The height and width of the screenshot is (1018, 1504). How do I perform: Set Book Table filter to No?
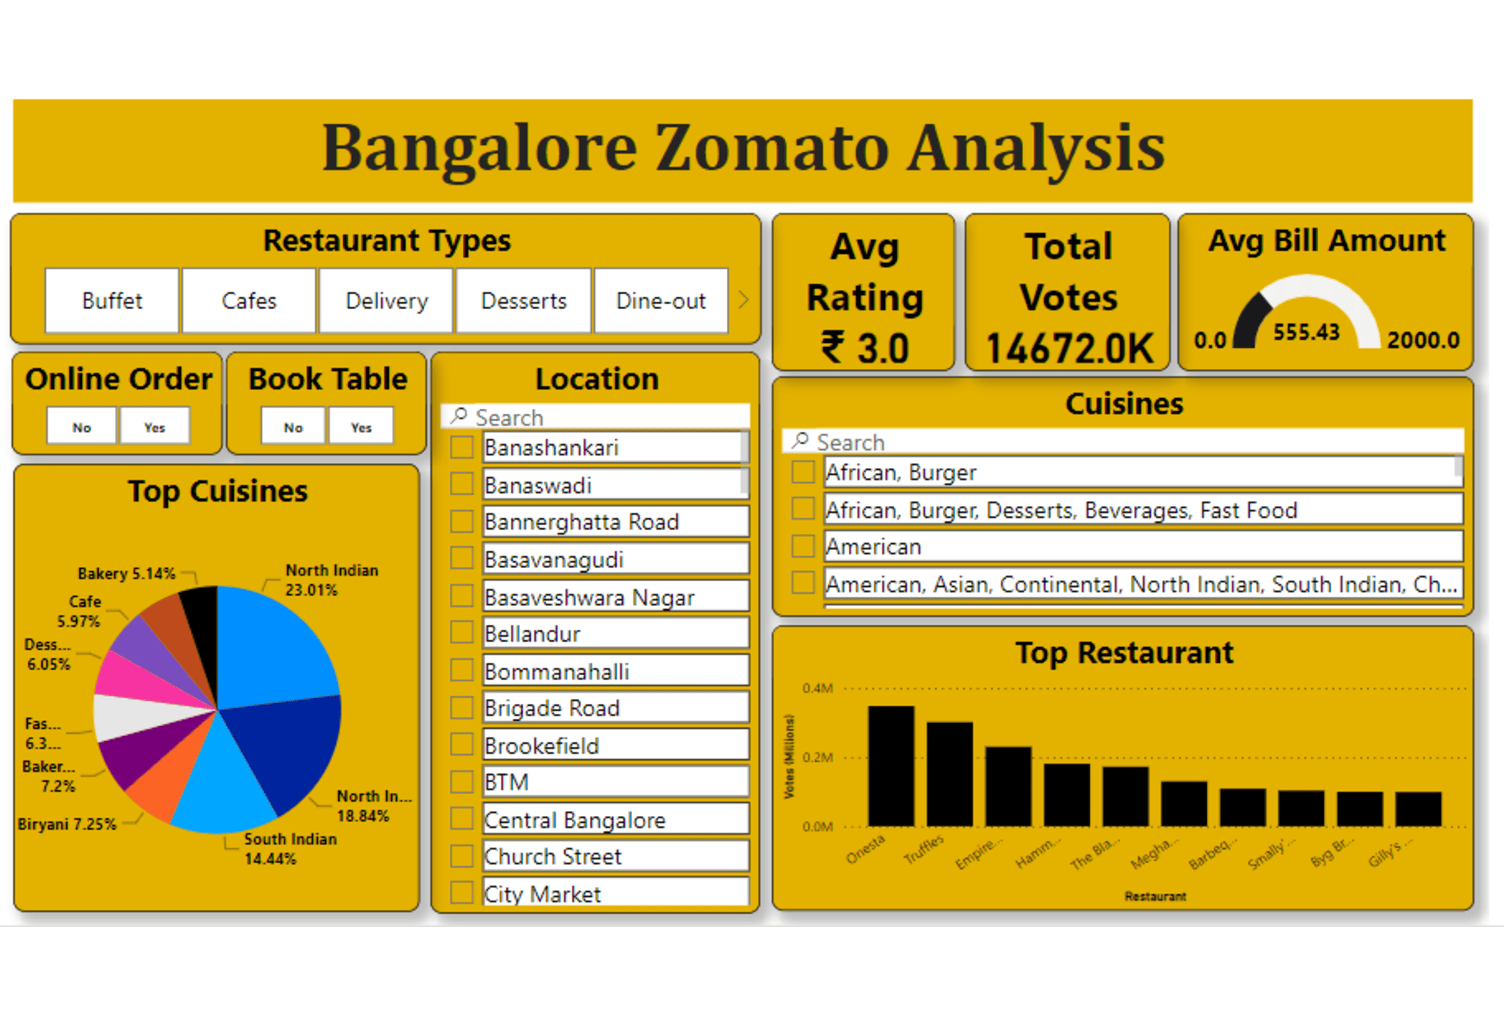click(x=293, y=427)
